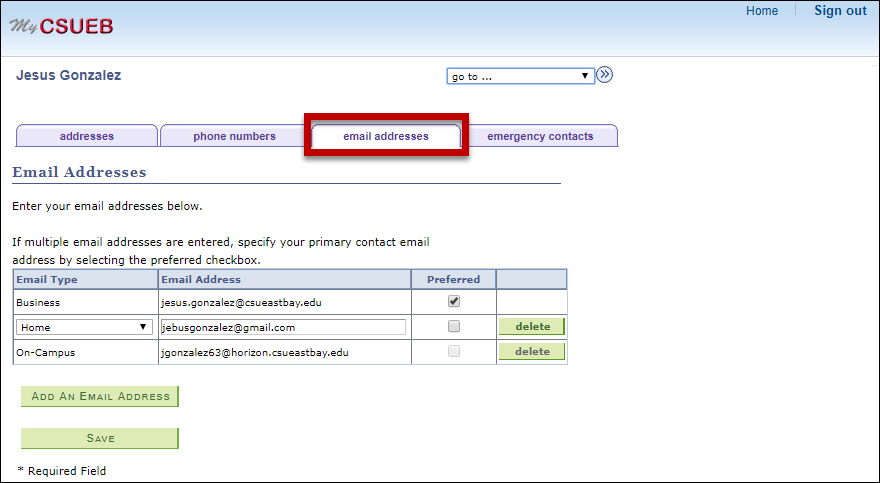Uncheck Preferred for Business email
The height and width of the screenshot is (483, 880).
click(x=453, y=301)
